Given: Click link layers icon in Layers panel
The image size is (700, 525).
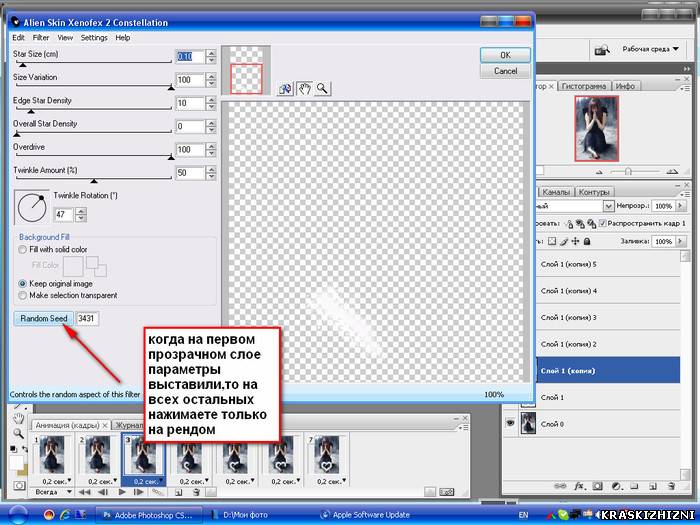Looking at the screenshot, I should point(559,486).
